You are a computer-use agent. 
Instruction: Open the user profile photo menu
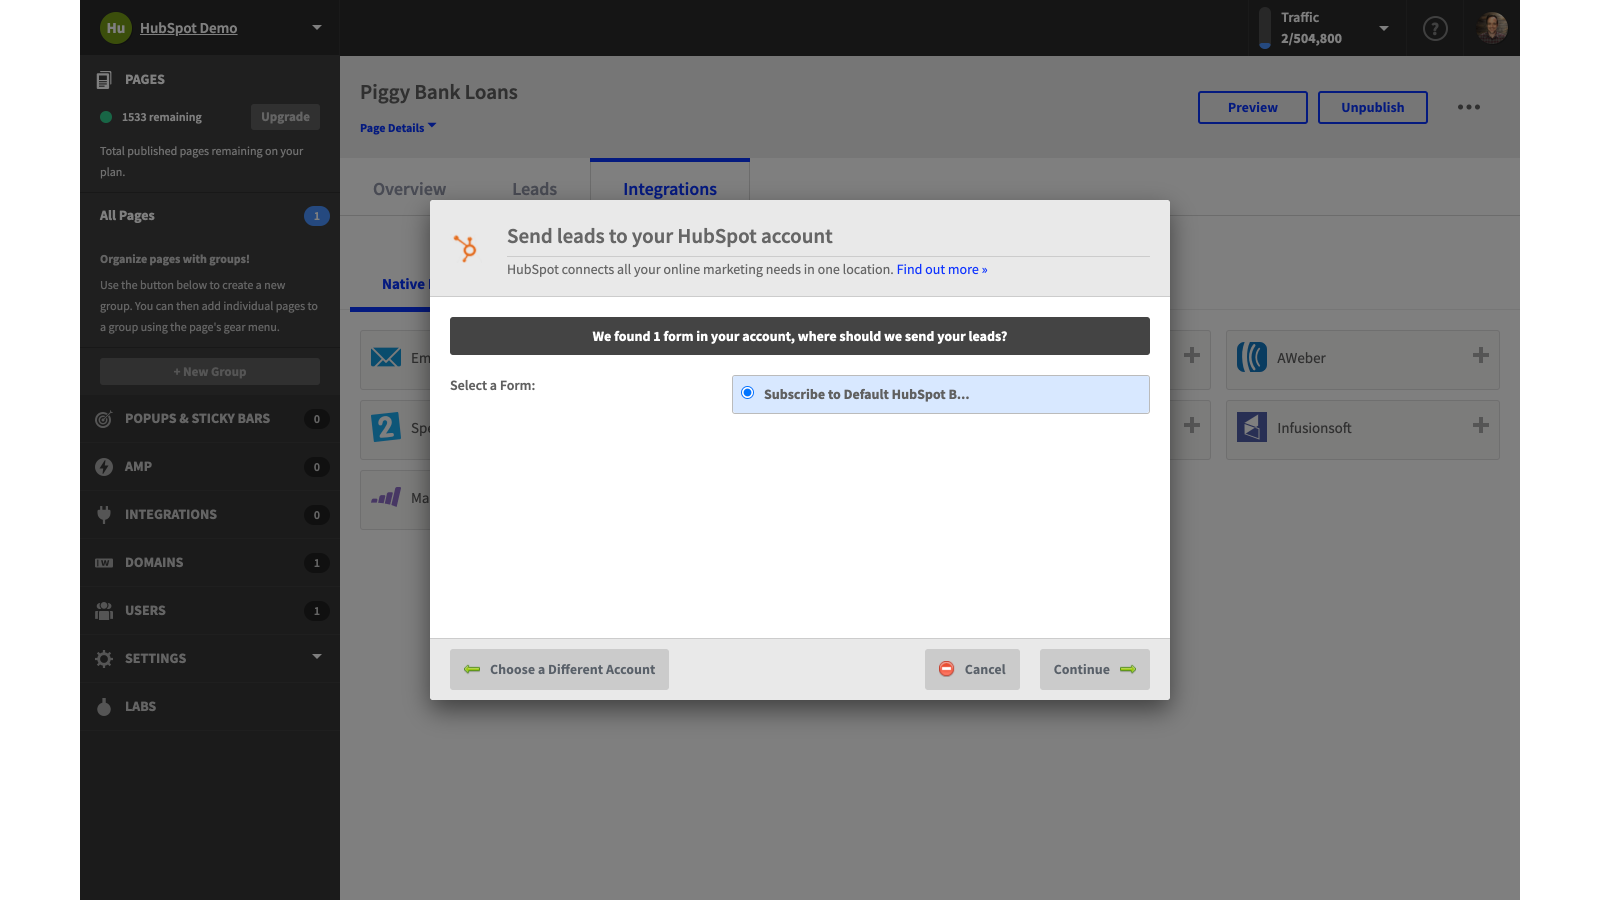pos(1492,28)
